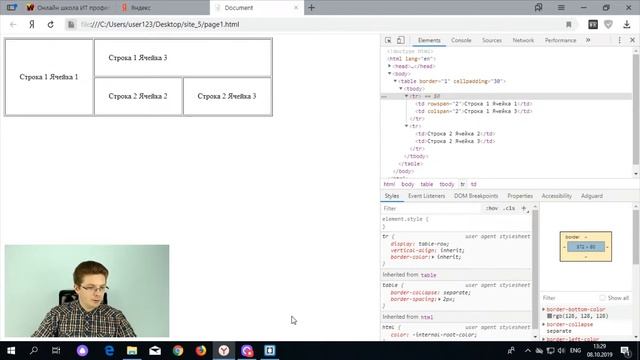Image resolution: width=640 pixels, height=360 pixels.
Task: Switch to the Sources tab
Action: [492, 40]
